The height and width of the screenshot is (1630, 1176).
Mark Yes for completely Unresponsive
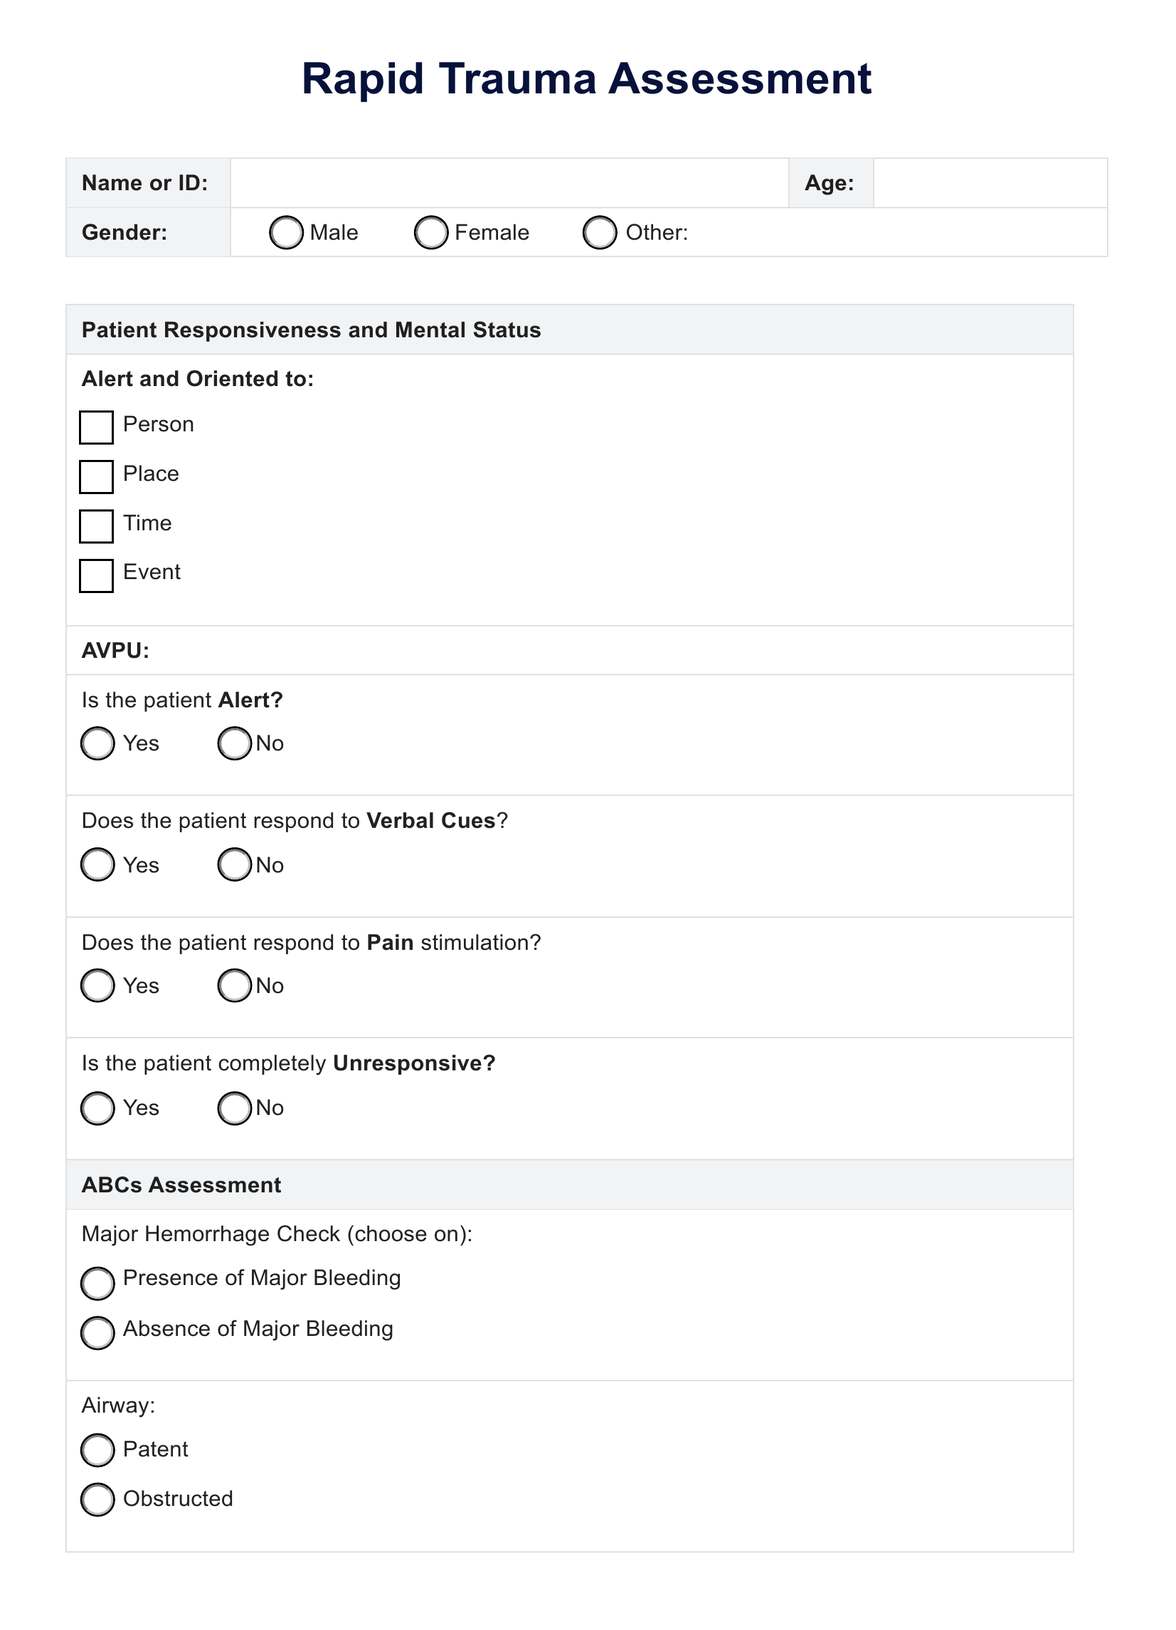click(98, 1108)
